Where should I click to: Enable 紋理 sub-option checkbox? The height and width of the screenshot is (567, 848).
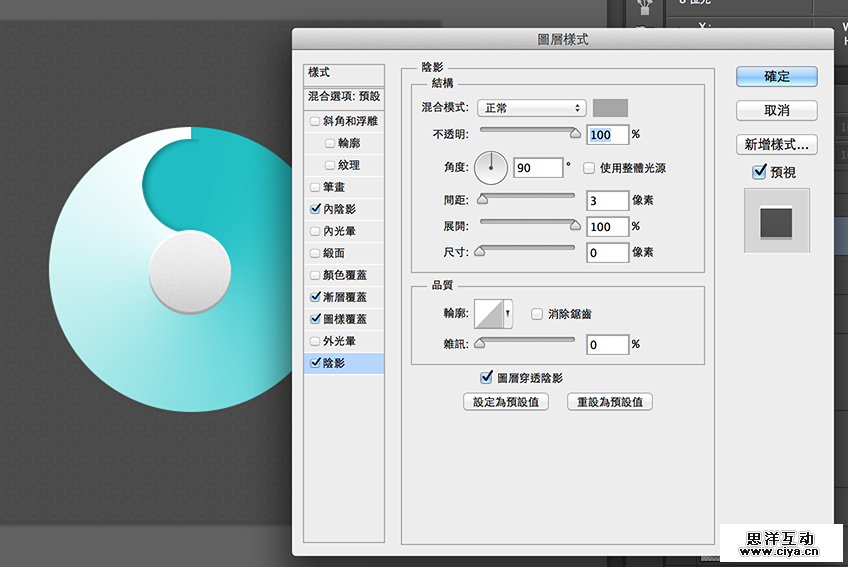click(x=329, y=165)
